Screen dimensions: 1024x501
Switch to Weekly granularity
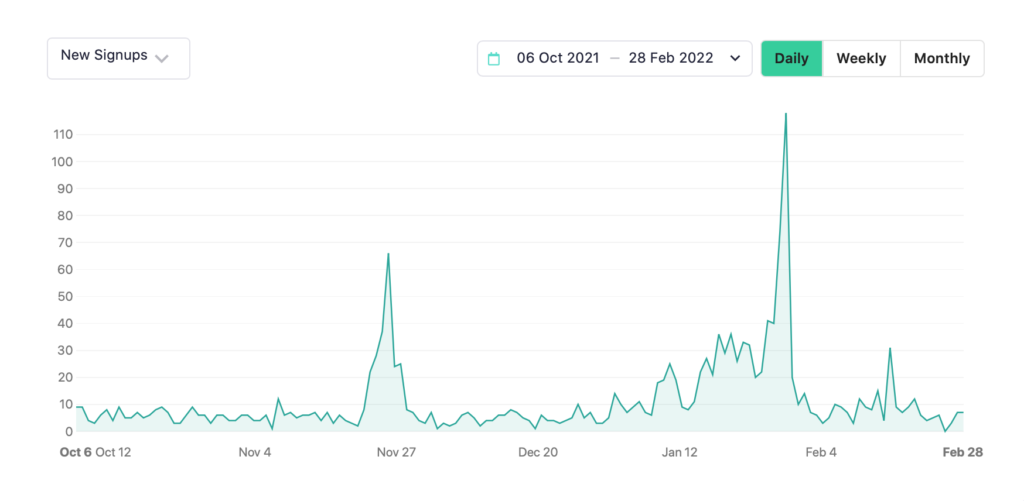[861, 59]
